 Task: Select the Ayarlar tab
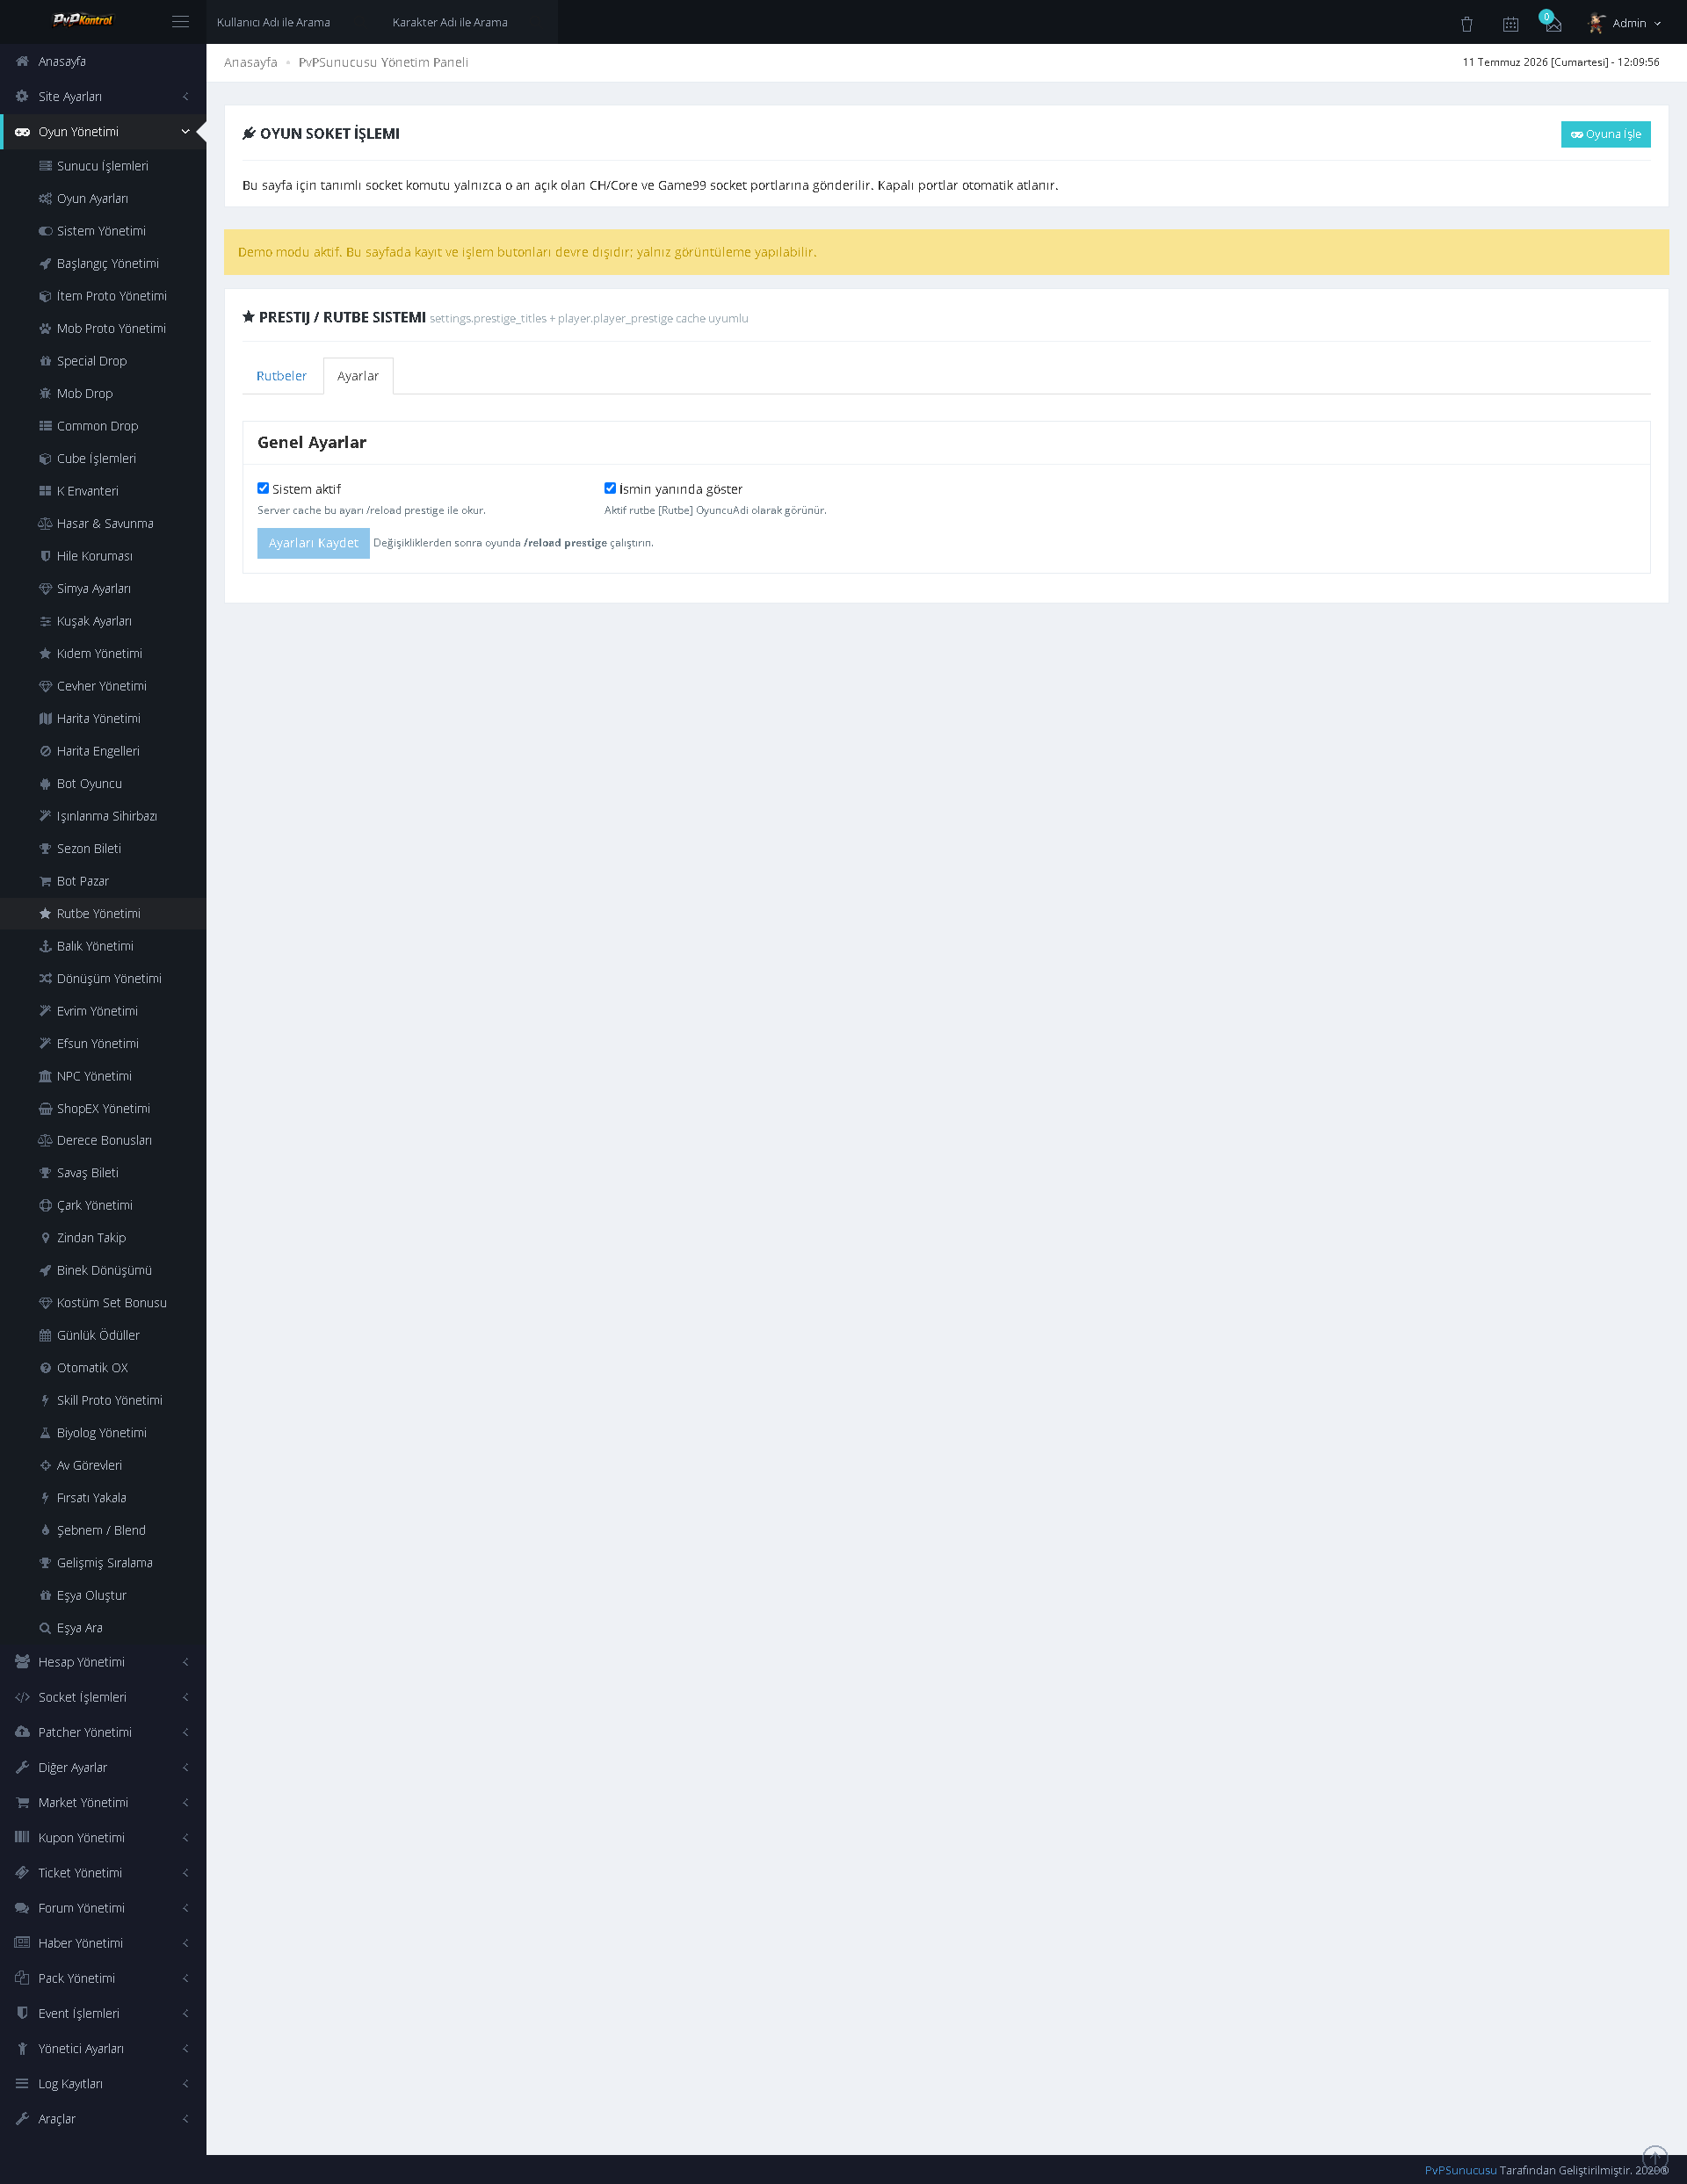point(358,376)
